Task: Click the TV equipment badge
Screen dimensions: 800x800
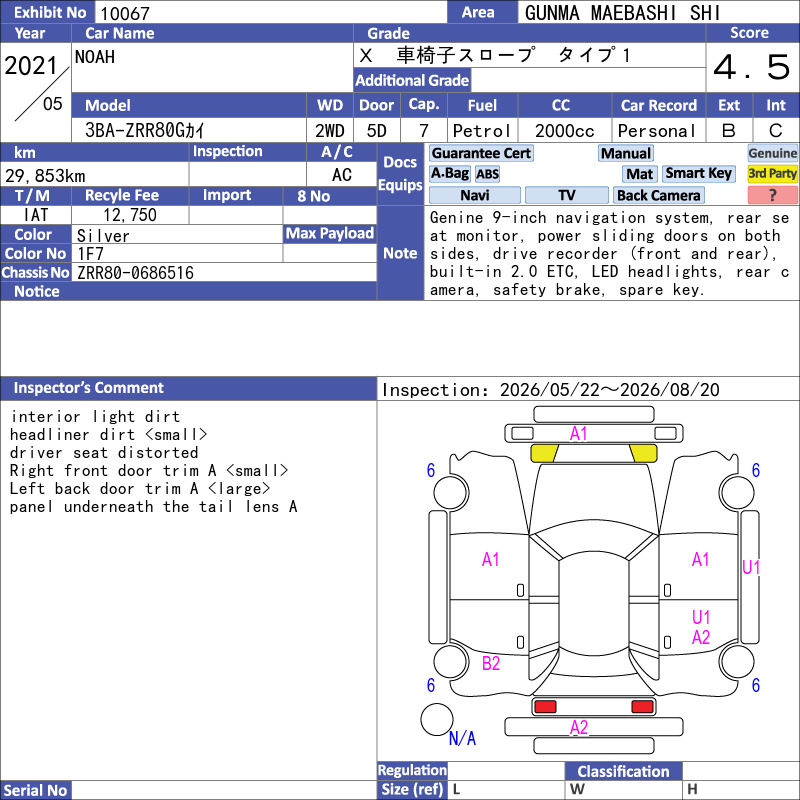Action: pos(566,195)
